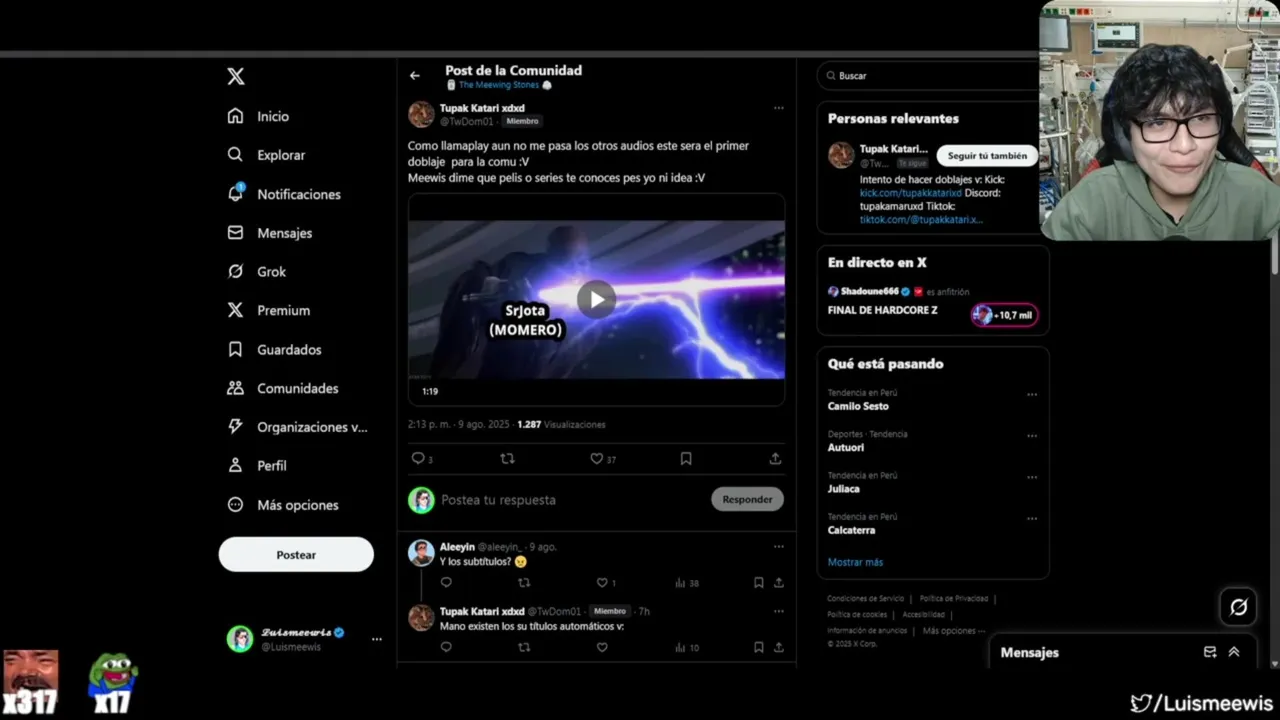
Task: Open the floating Grok icon button
Action: 1238,607
